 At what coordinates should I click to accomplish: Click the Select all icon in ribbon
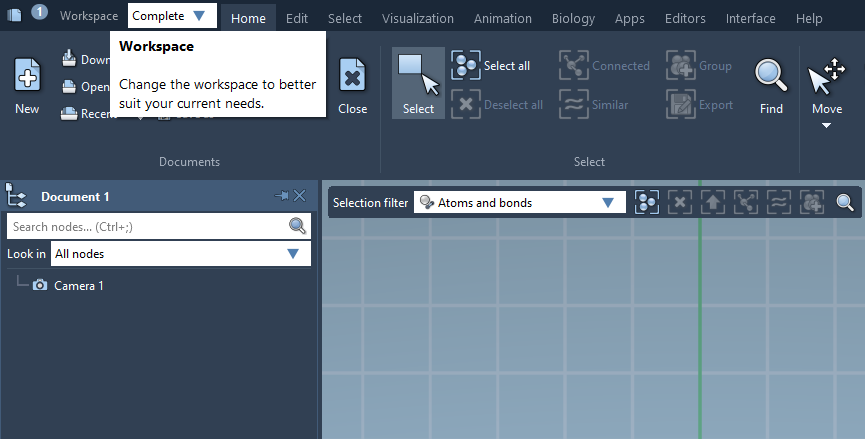click(x=466, y=66)
